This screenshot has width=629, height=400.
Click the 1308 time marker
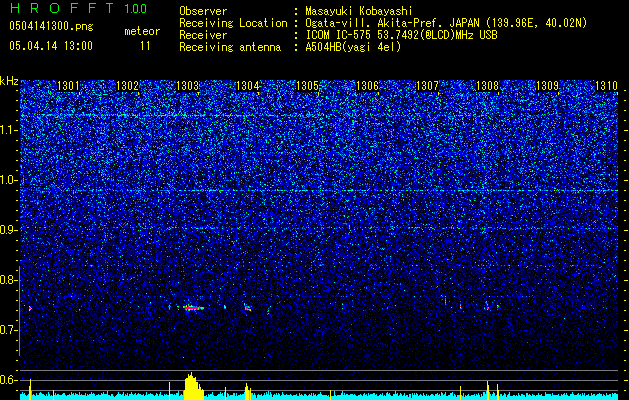[487, 86]
